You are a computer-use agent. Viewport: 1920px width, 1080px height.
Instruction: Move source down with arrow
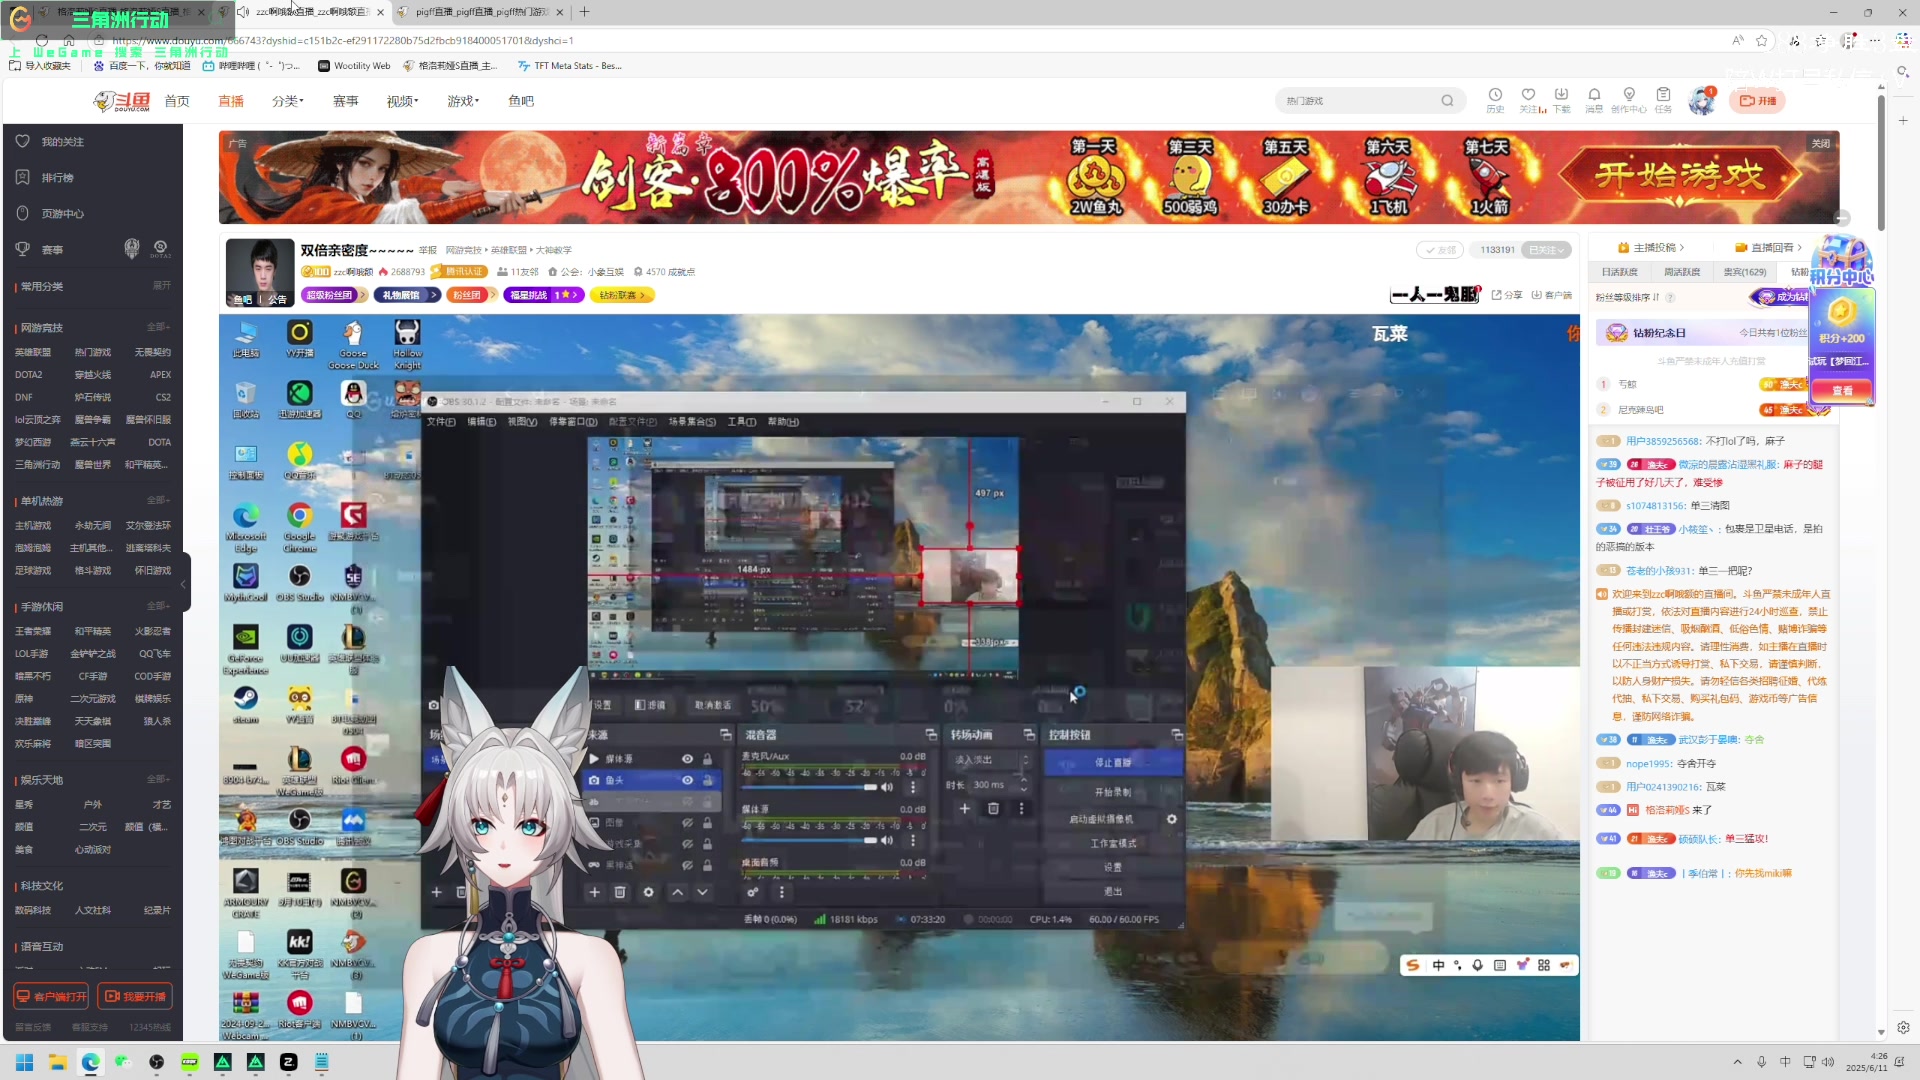702,892
